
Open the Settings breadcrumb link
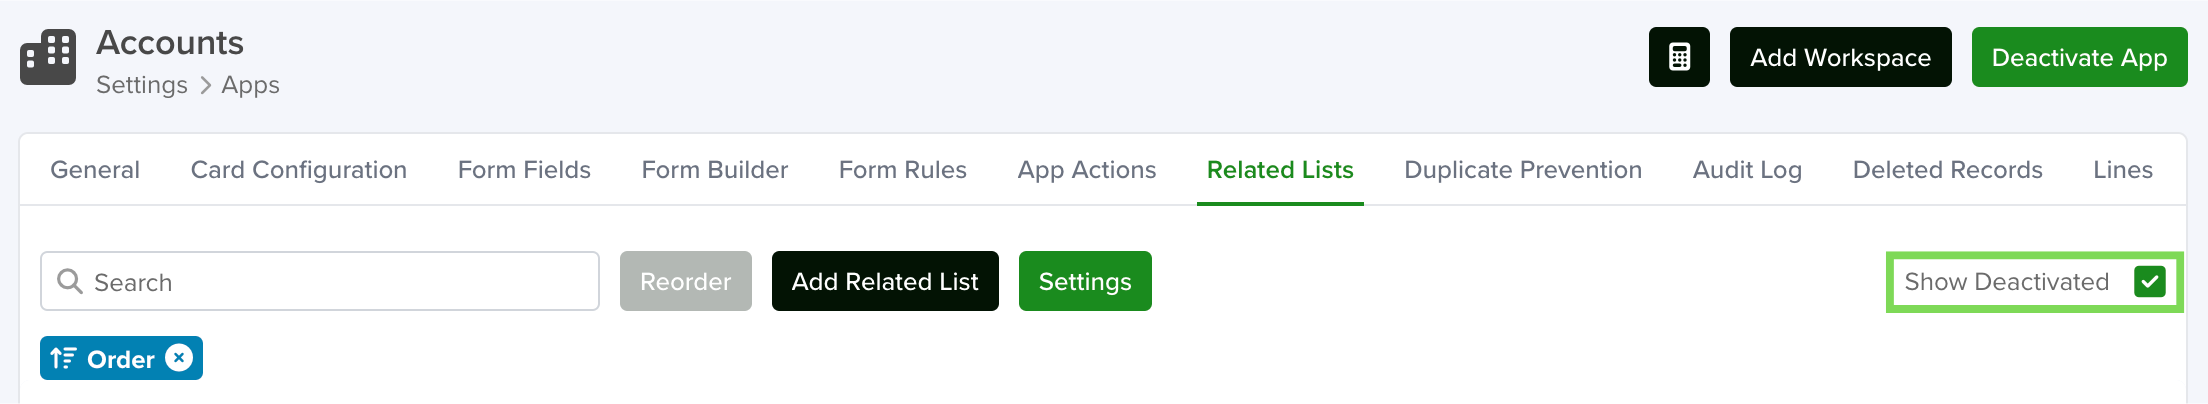[142, 85]
